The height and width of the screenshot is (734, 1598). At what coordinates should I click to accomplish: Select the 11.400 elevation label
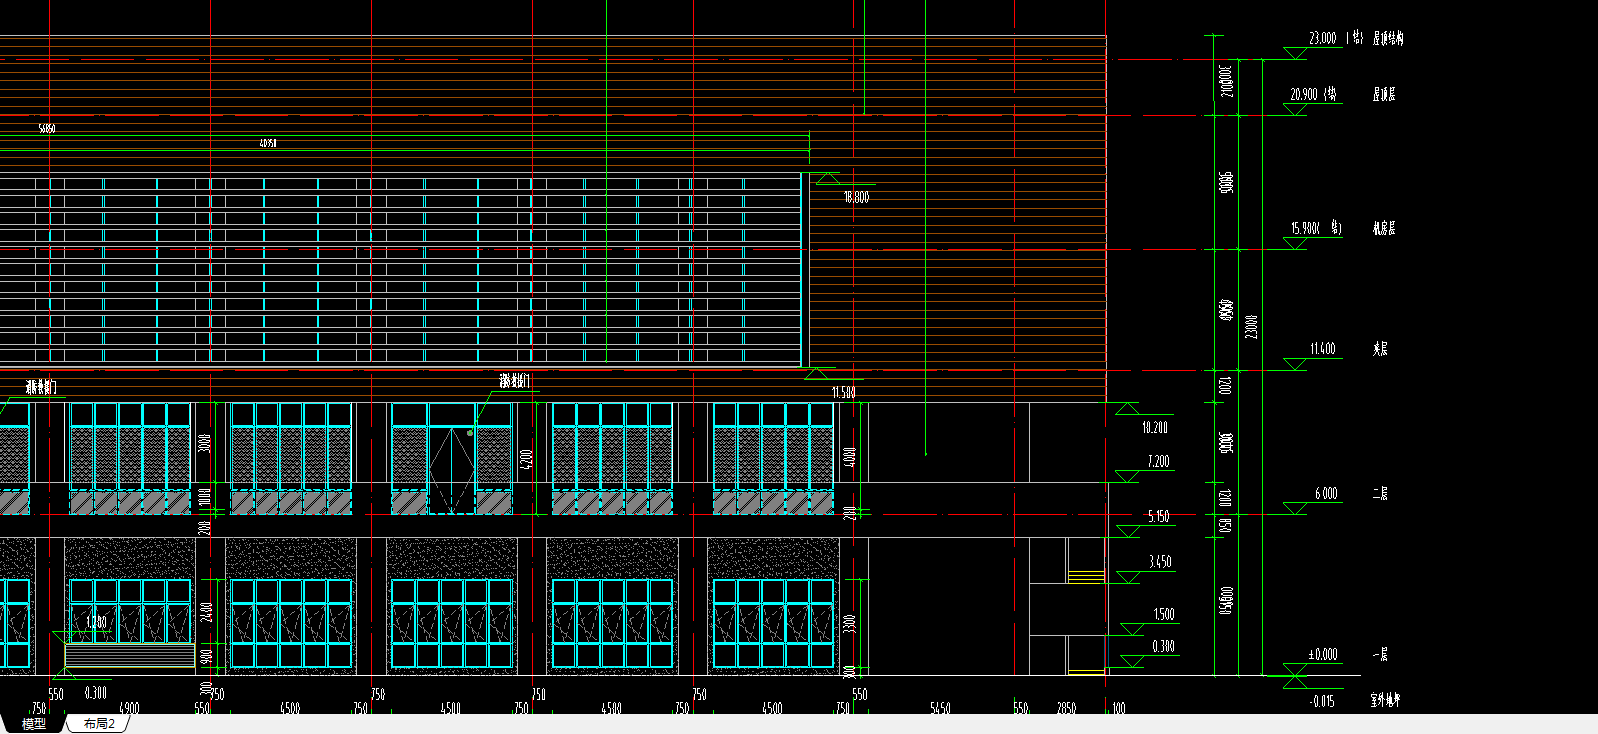click(1322, 349)
